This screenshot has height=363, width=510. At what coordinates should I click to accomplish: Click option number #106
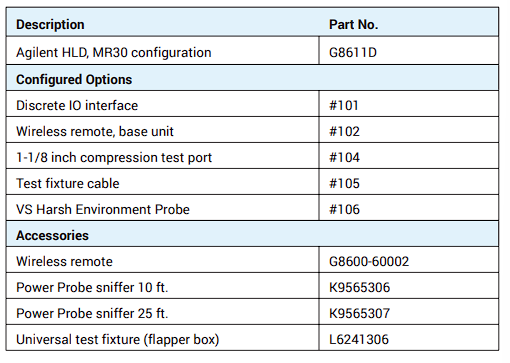(344, 210)
